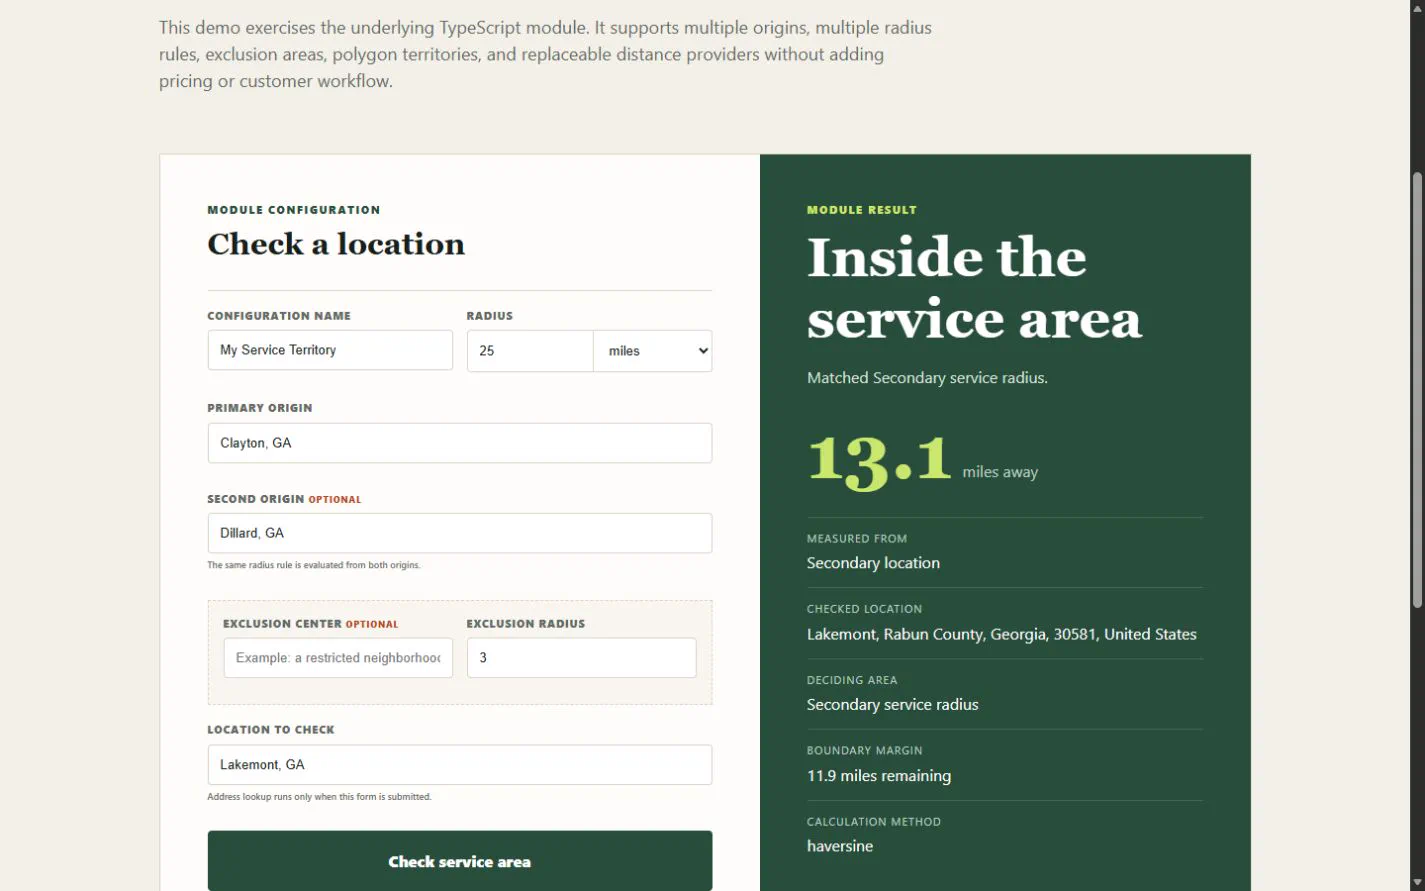Click the demo description paragraph
This screenshot has width=1425, height=891.
pyautogui.click(x=545, y=54)
